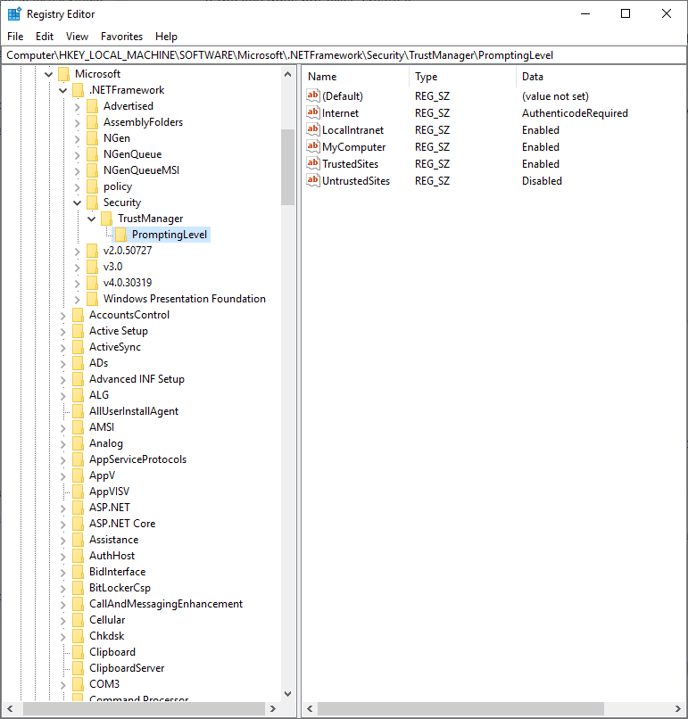The image size is (688, 719).
Task: Select the LocalIntranet REG_SZ value icon
Action: click(313, 130)
